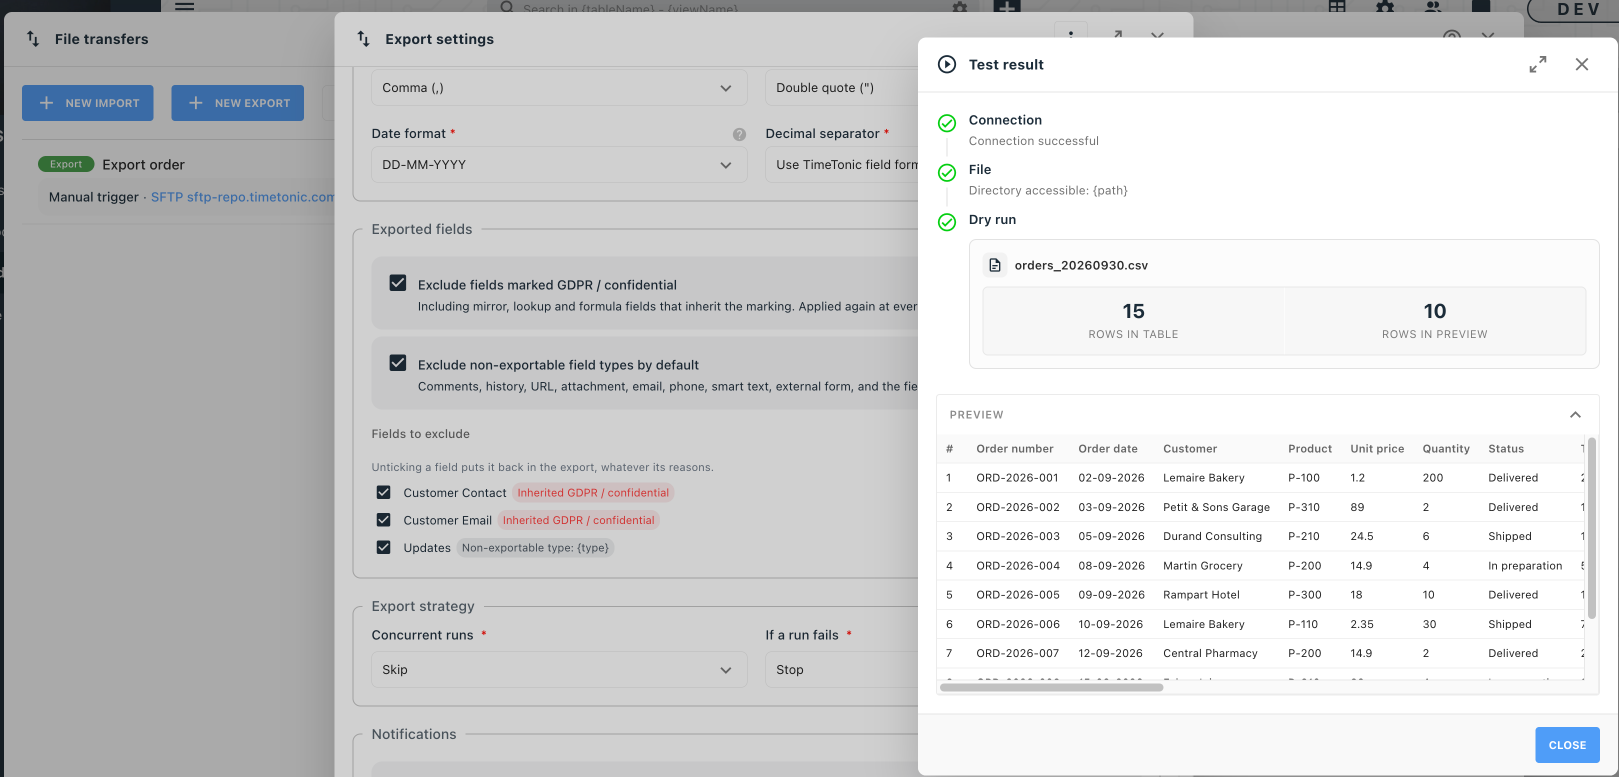Viewport: 1619px width, 777px height.
Task: Close the Test result panel with X
Action: pos(1582,64)
